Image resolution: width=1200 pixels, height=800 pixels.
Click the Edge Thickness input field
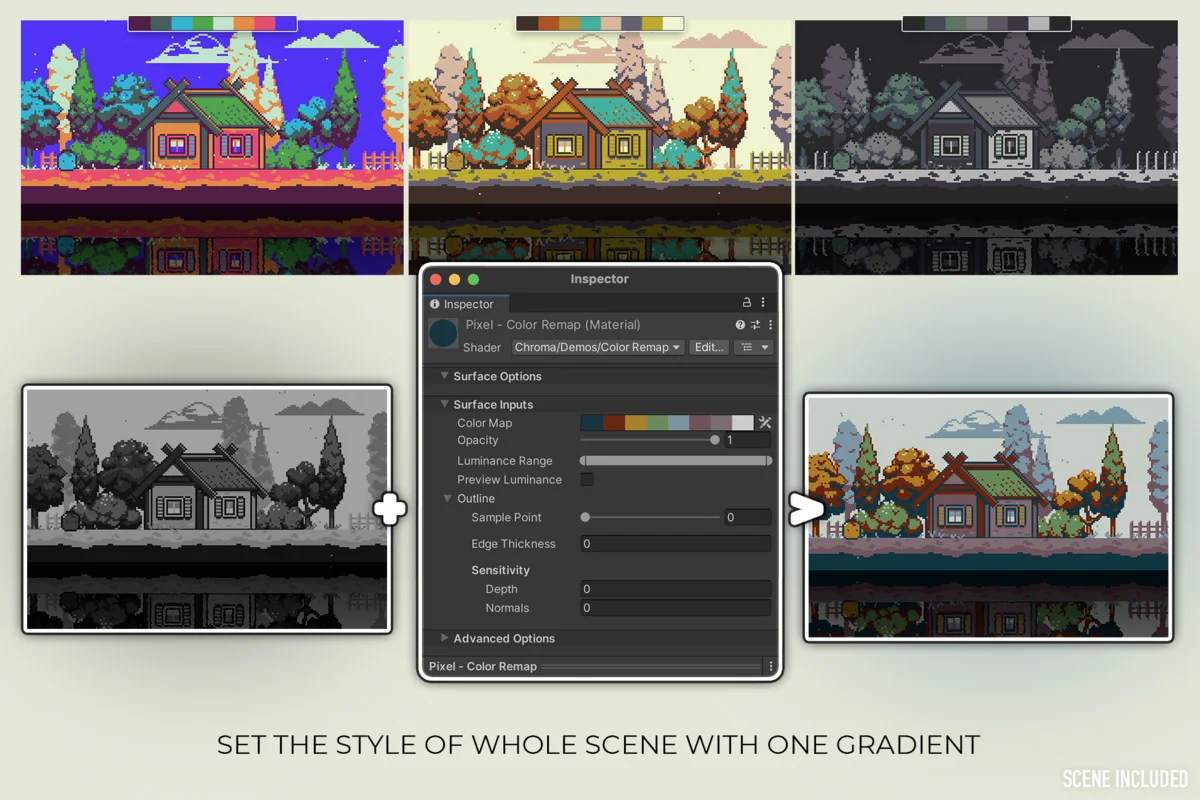(675, 544)
